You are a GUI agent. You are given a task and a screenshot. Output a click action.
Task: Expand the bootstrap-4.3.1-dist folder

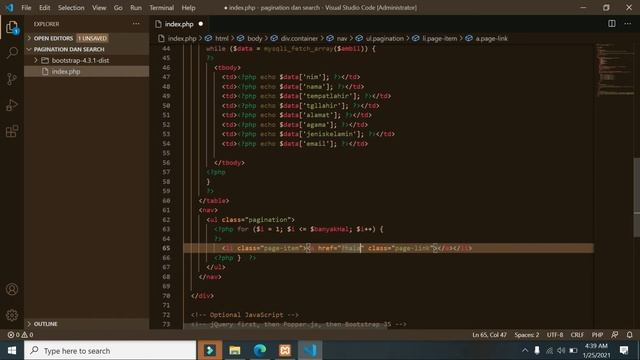(80, 60)
